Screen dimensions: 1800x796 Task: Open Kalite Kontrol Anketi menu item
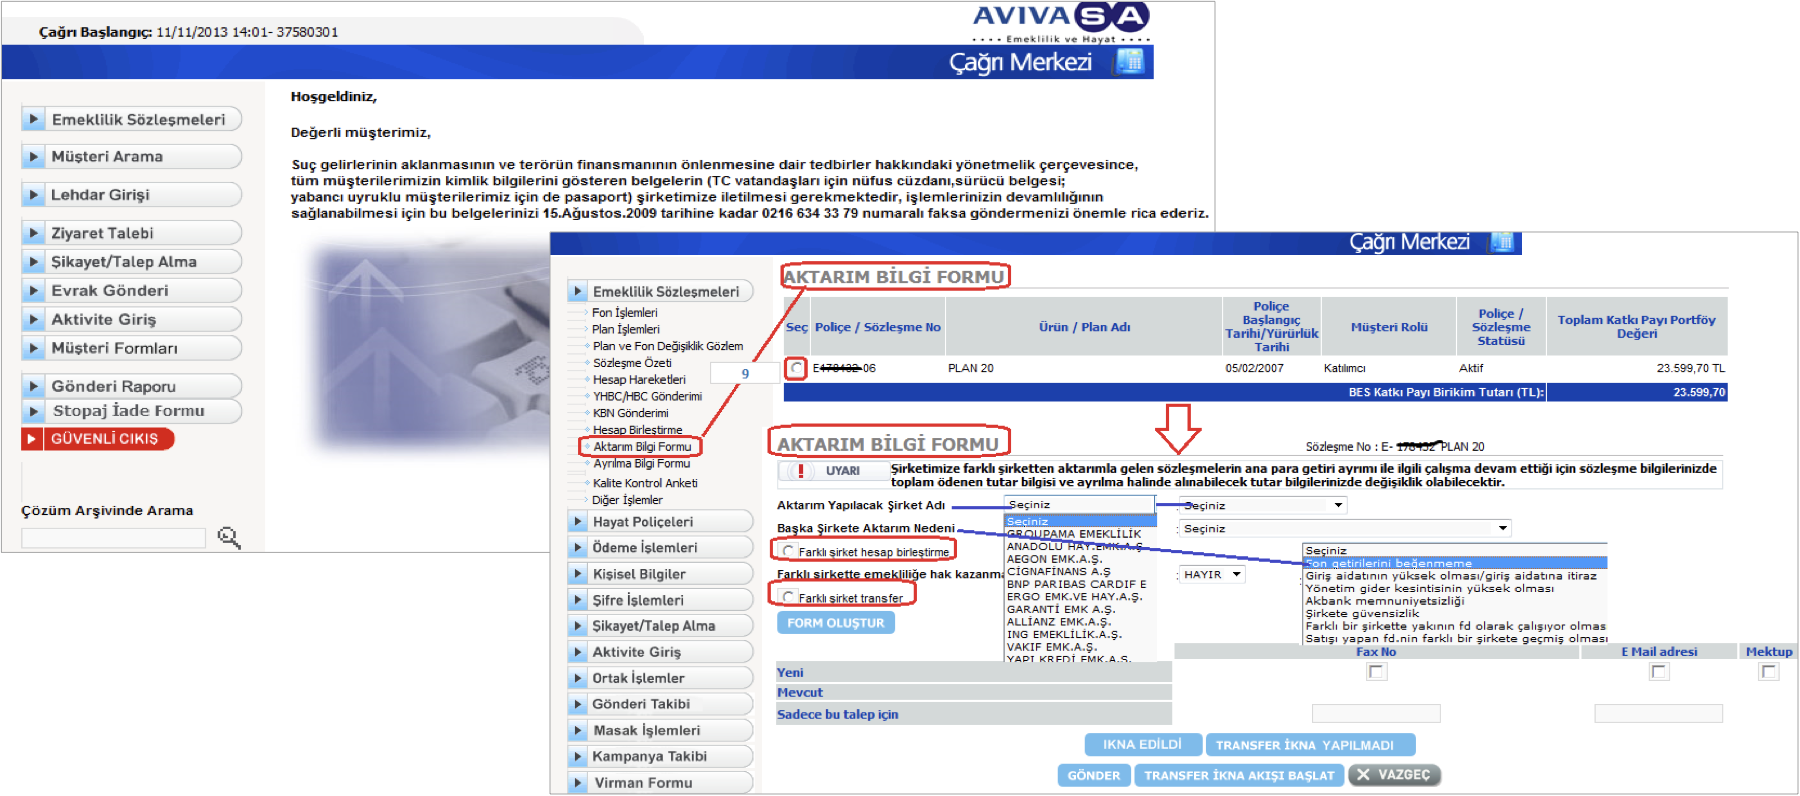coord(646,483)
